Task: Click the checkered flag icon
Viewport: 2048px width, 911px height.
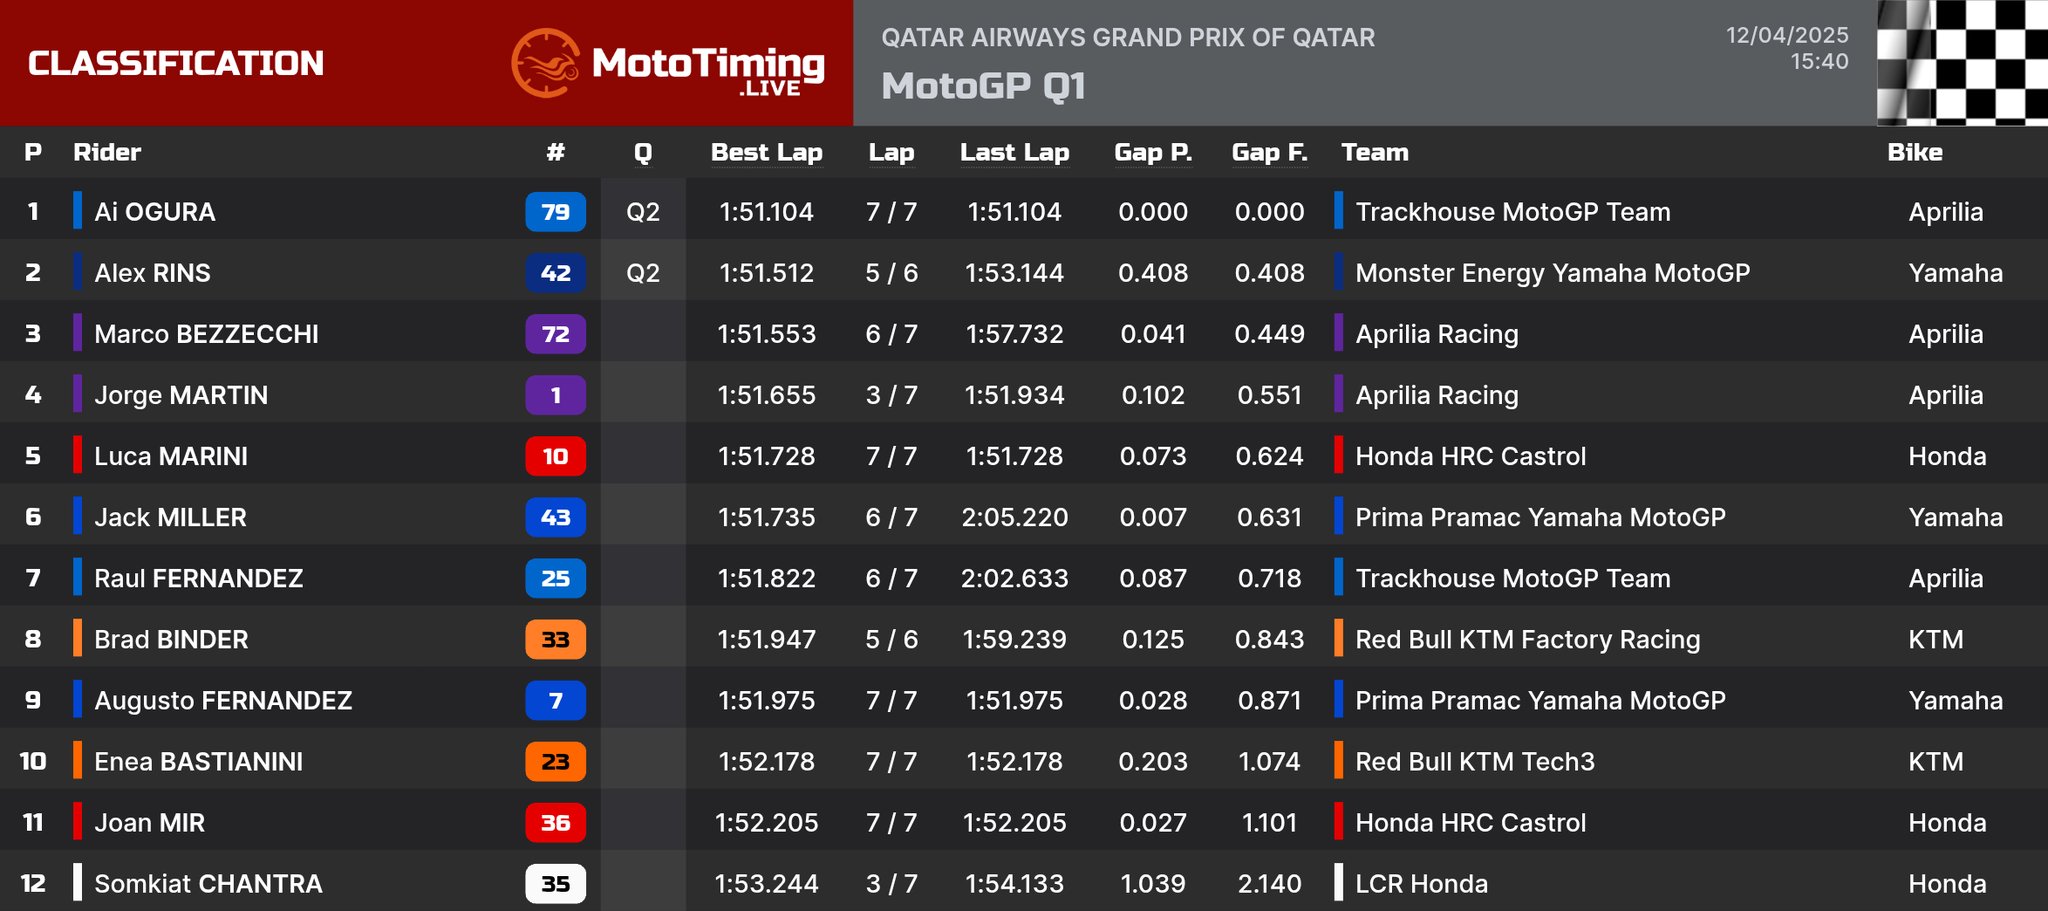Action: (1961, 63)
